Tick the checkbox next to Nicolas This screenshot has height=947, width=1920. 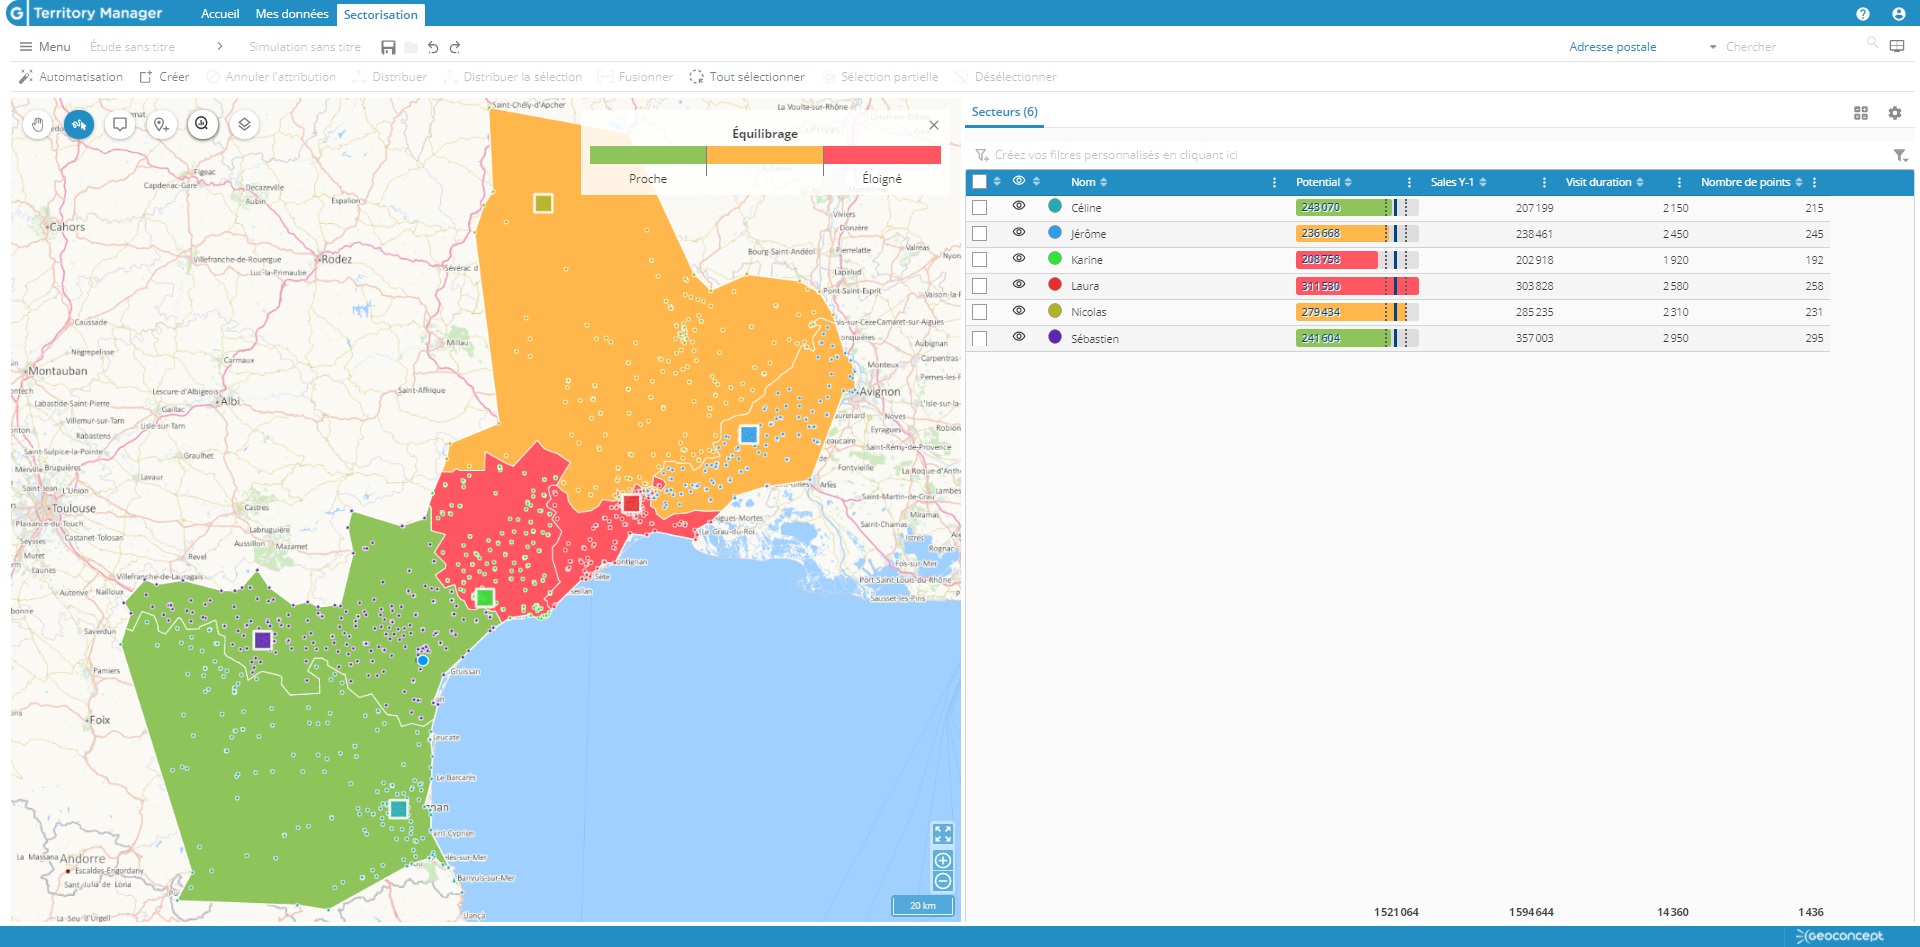[979, 312]
